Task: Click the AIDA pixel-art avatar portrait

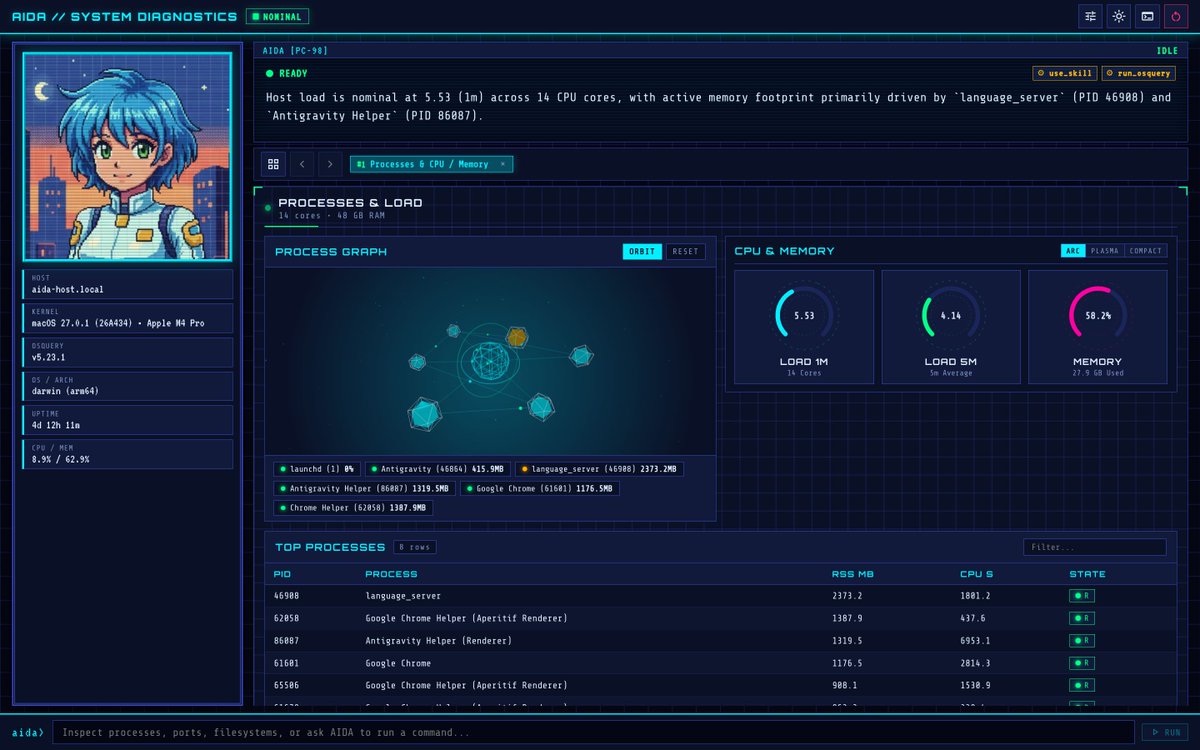Action: 128,157
